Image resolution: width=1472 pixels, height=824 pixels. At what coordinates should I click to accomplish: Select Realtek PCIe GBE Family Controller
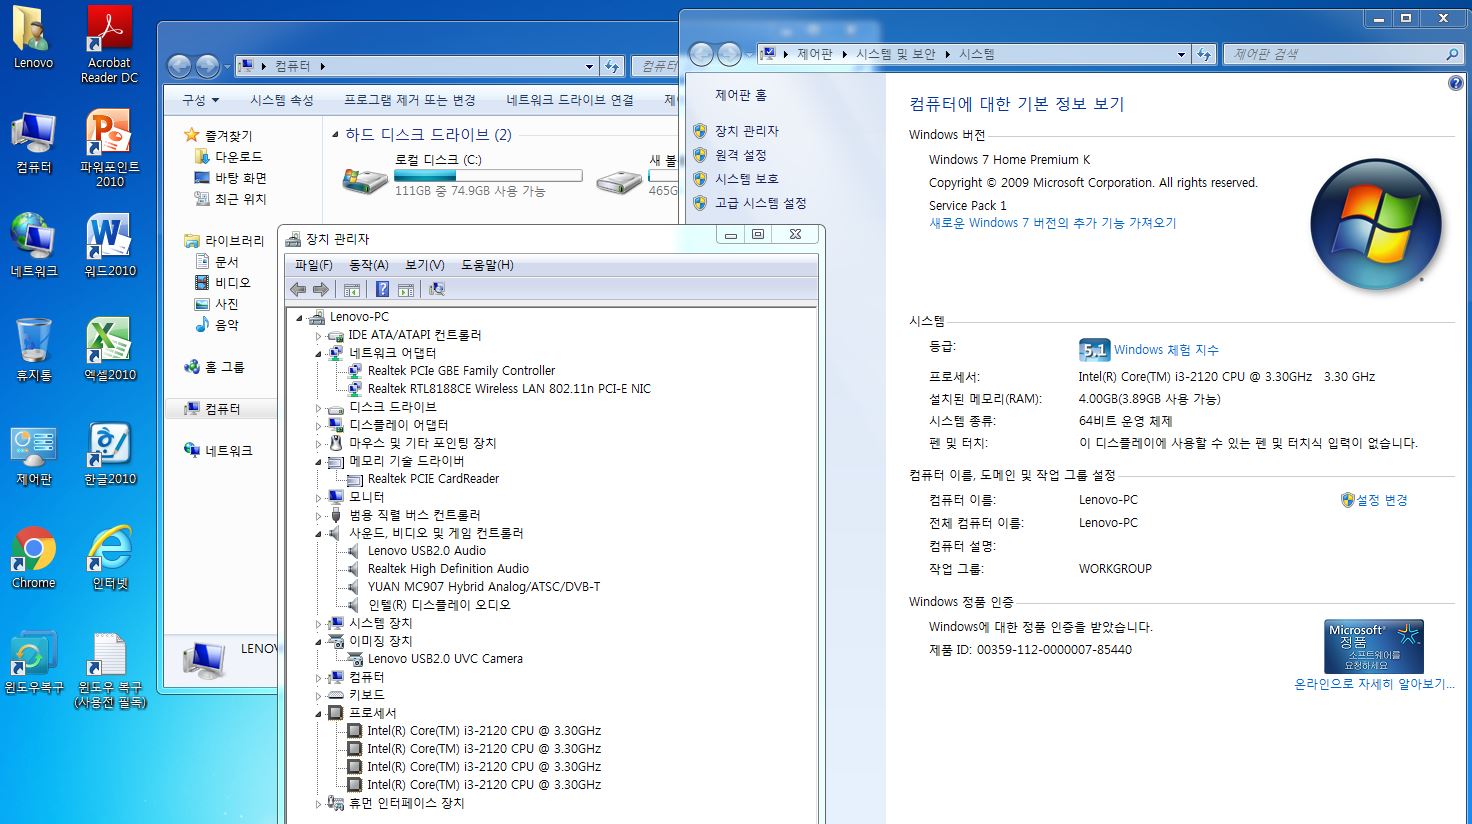(x=461, y=371)
